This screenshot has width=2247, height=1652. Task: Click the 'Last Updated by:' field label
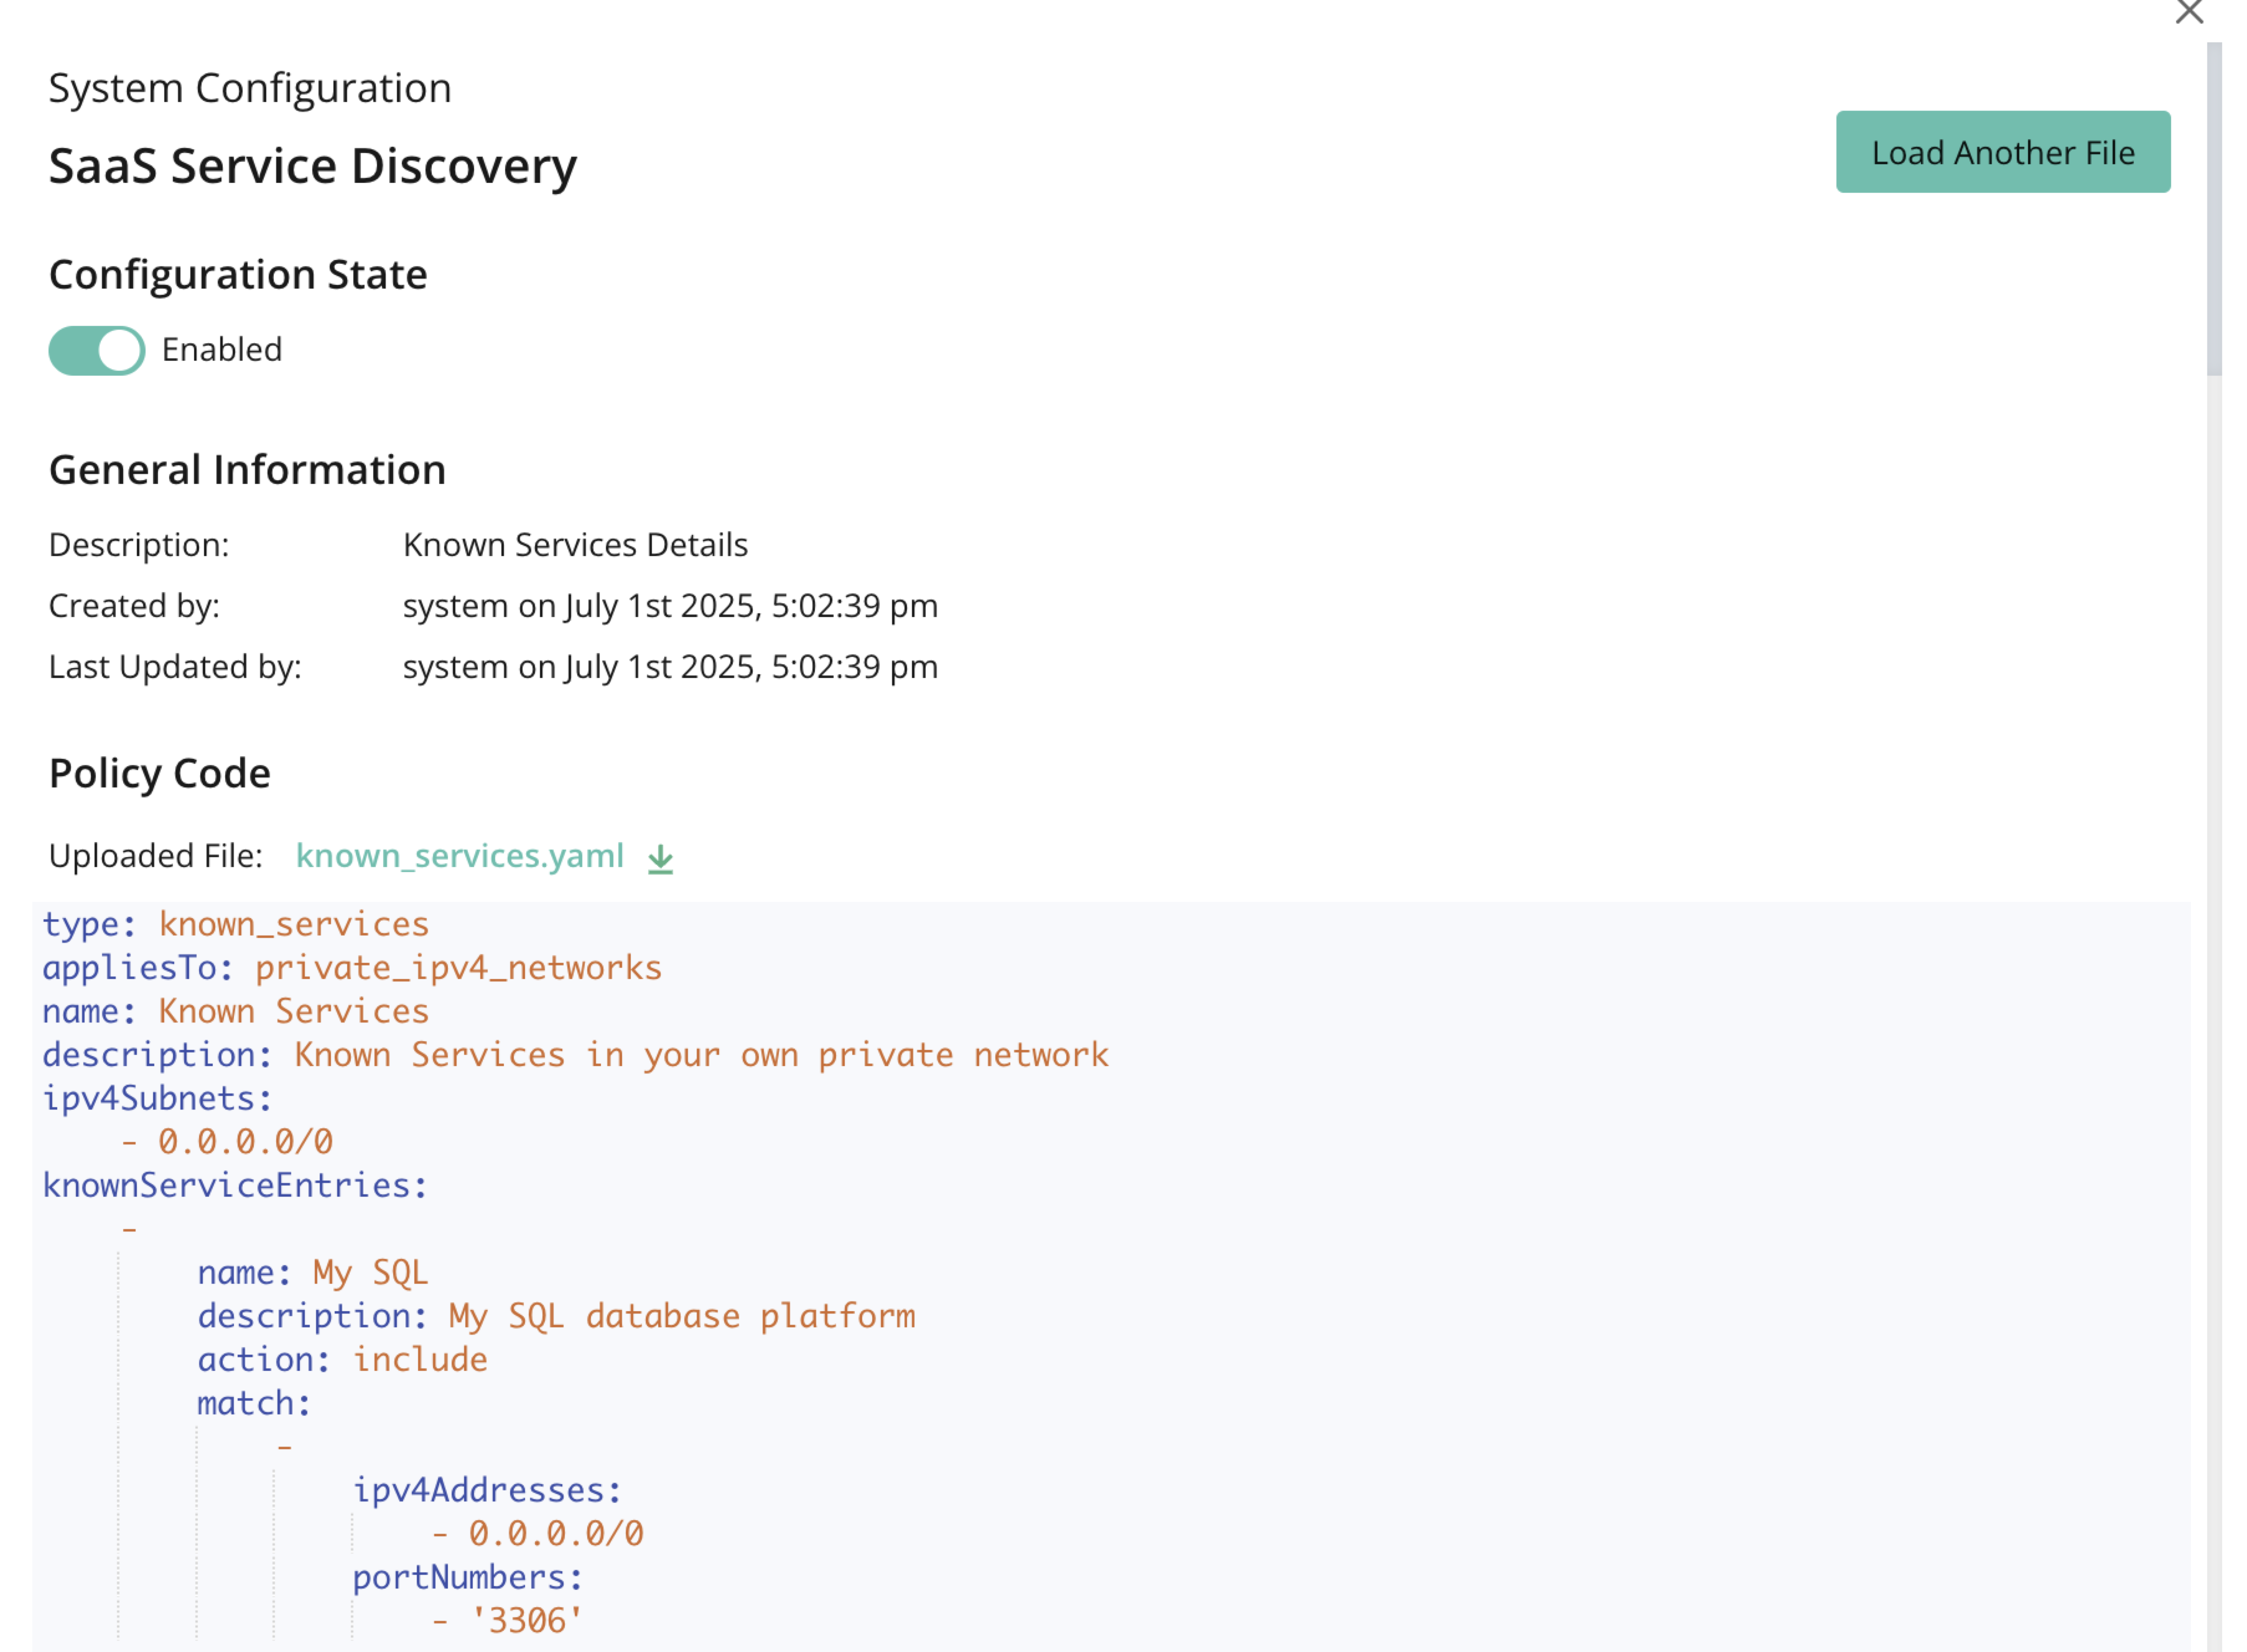point(175,667)
